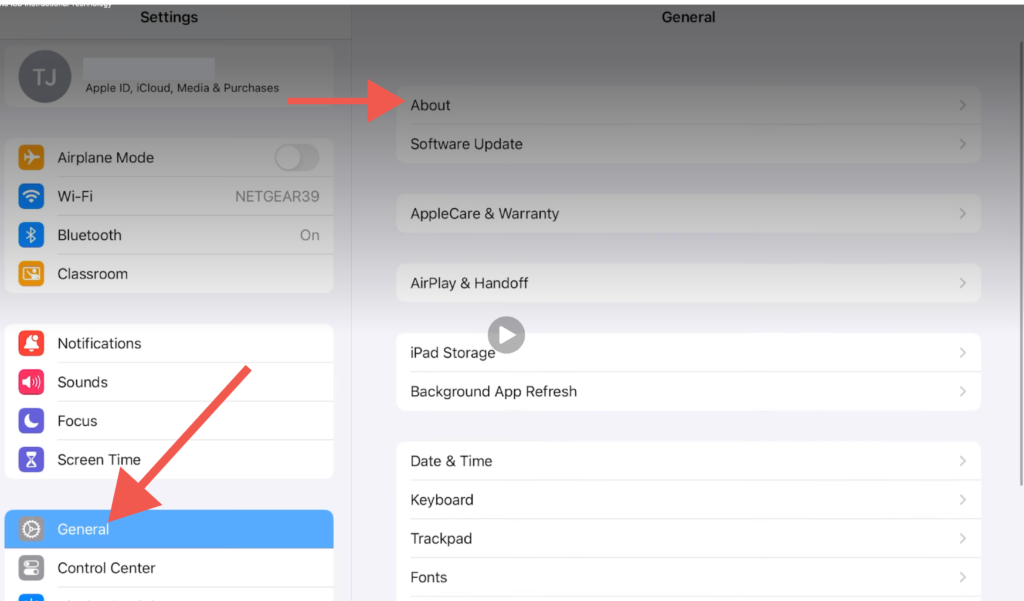Select the Airplane Mode icon

coord(31,157)
